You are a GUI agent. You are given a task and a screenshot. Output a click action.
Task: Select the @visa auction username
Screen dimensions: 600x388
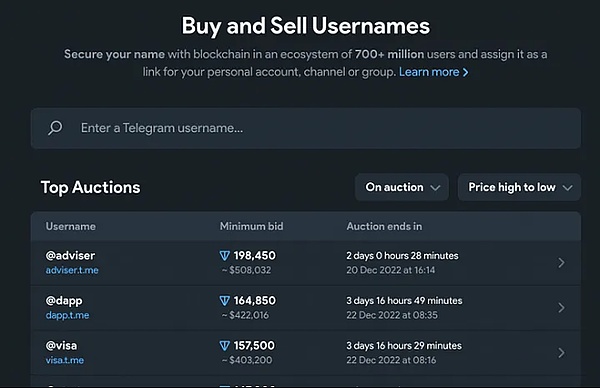(61, 346)
